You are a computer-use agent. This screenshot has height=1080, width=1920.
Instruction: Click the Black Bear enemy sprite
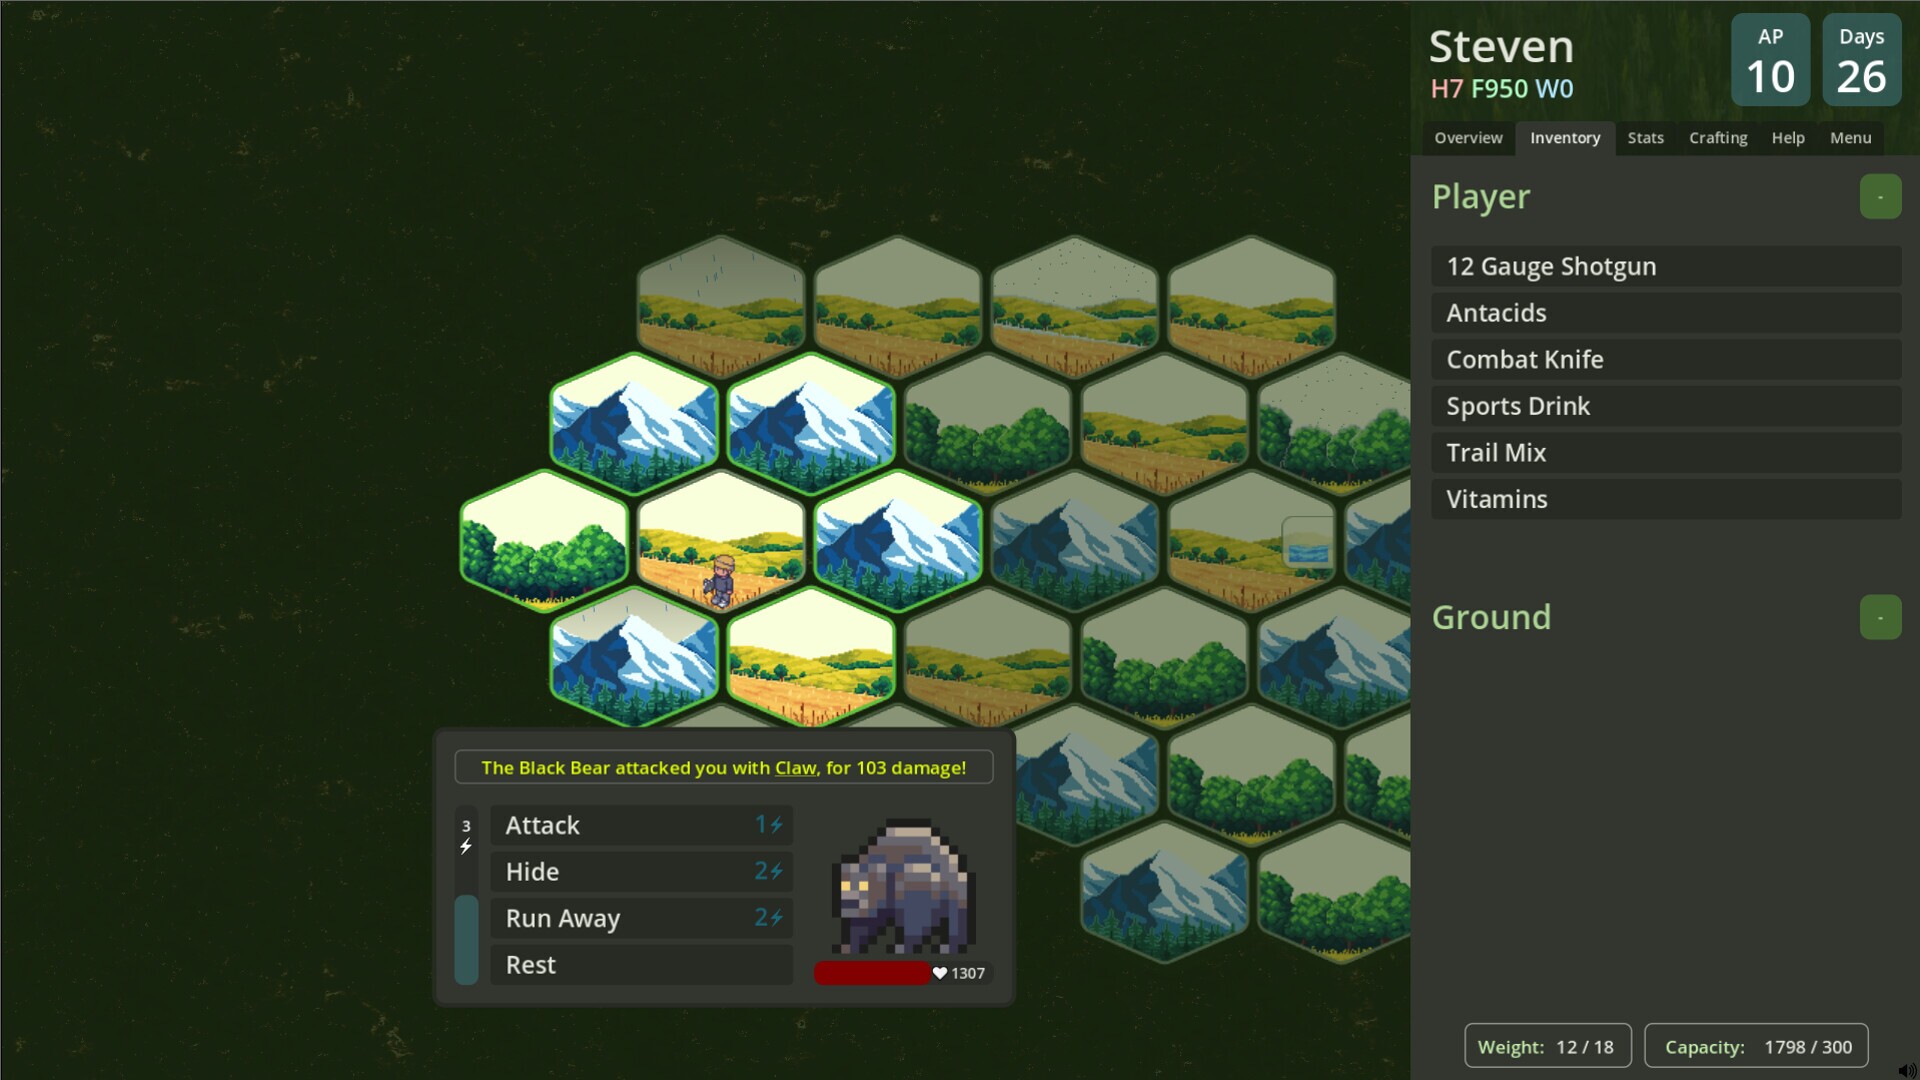tap(902, 887)
